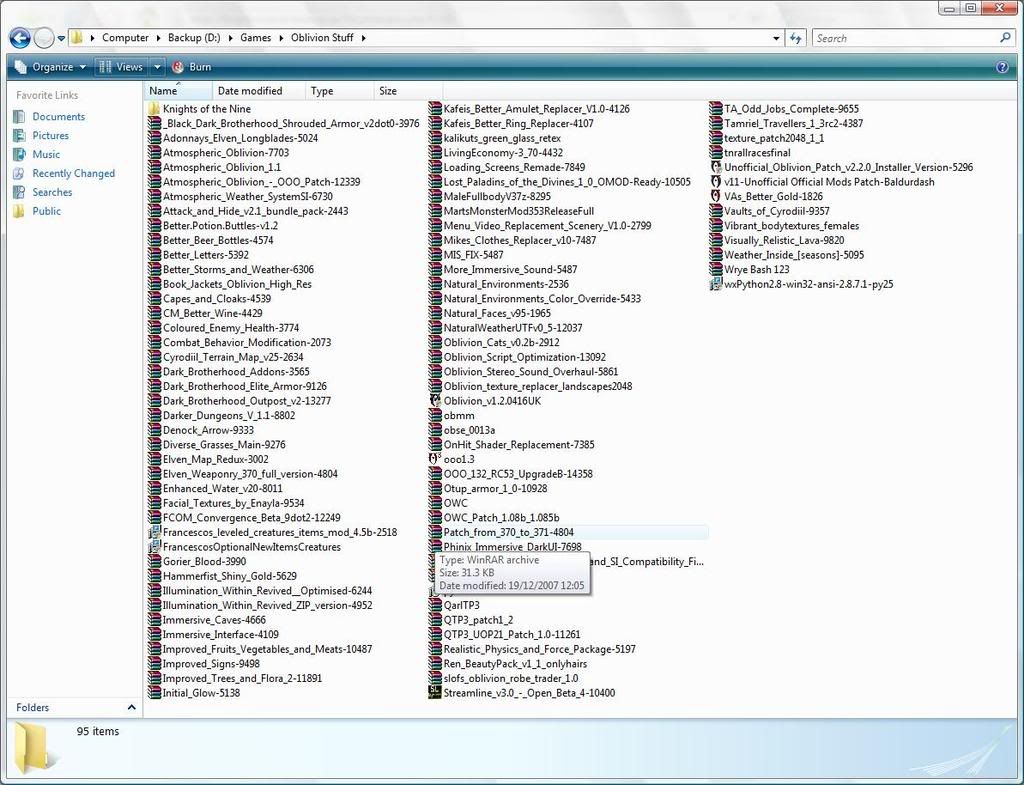Click the Burn toolbar button
1024x785 pixels.
point(192,67)
